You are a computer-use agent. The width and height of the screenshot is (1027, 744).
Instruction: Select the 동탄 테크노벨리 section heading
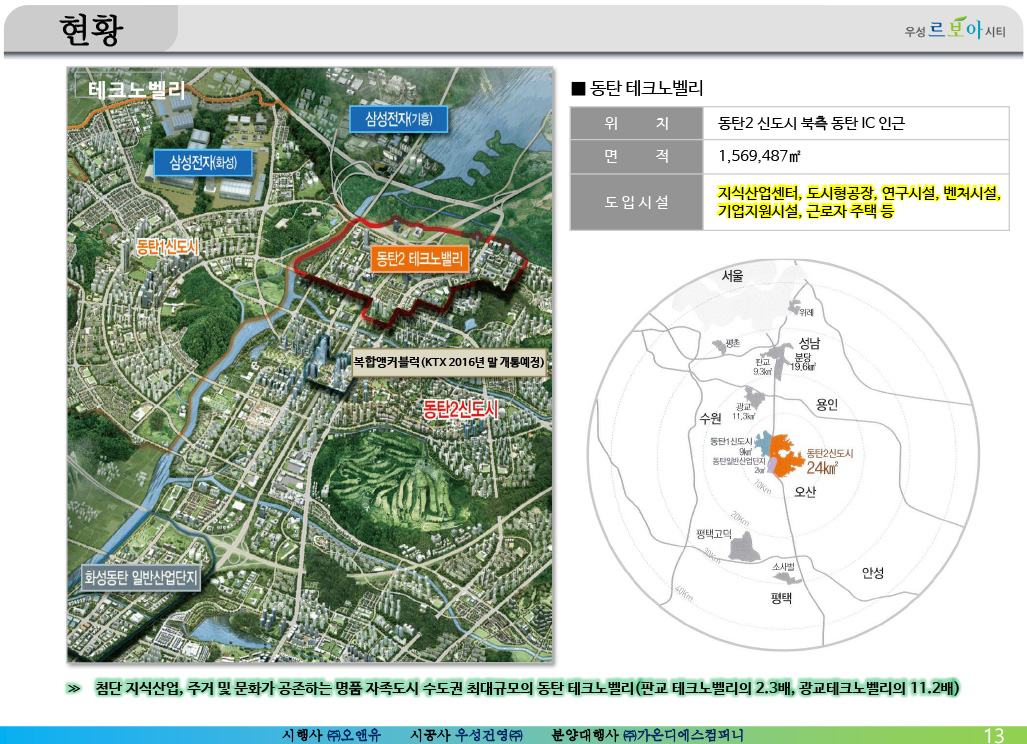click(646, 88)
